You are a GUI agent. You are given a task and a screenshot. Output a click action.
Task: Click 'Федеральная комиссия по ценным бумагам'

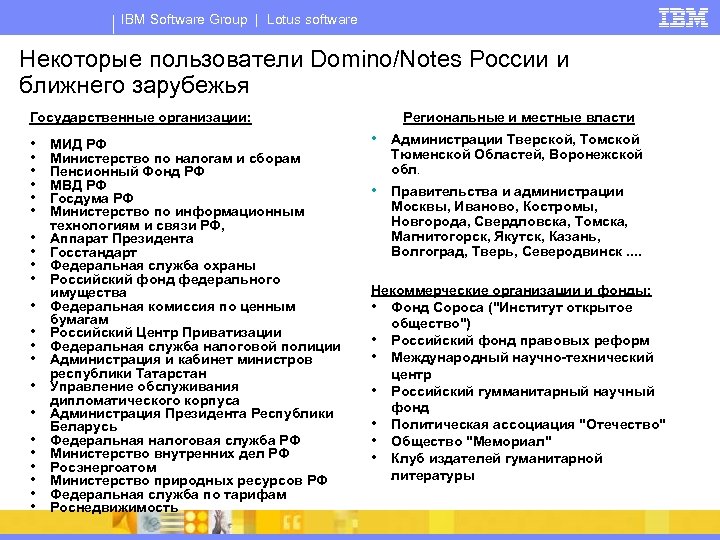pyautogui.click(x=173, y=313)
